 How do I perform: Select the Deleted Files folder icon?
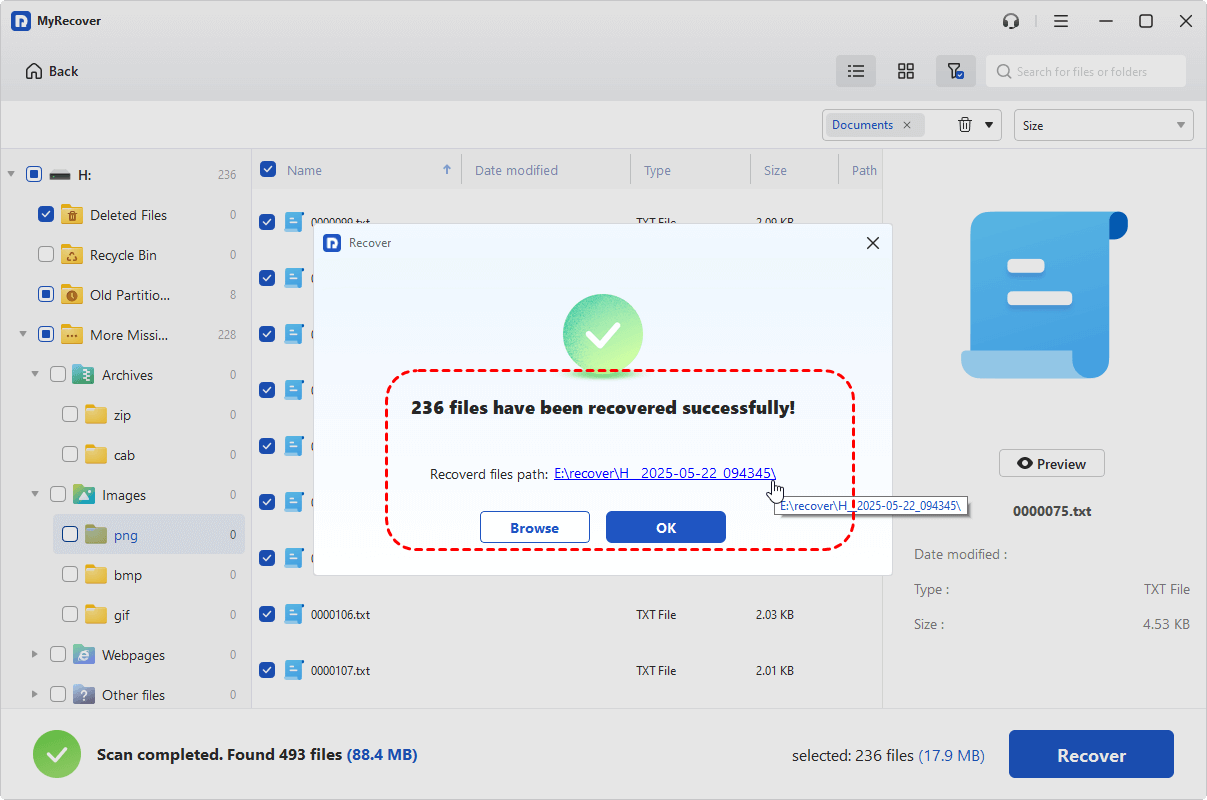(72, 214)
